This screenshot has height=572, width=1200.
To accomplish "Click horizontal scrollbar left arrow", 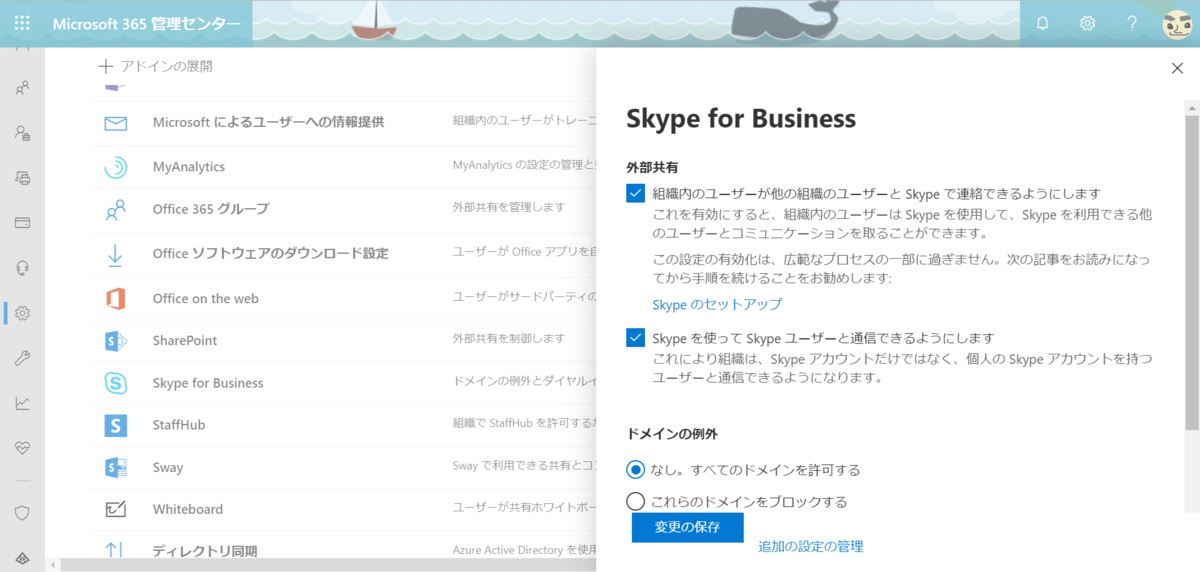I will click(x=54, y=565).
